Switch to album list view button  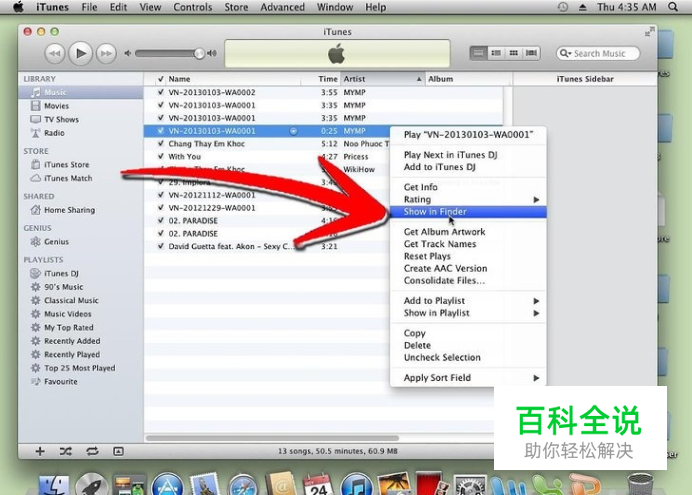click(496, 53)
